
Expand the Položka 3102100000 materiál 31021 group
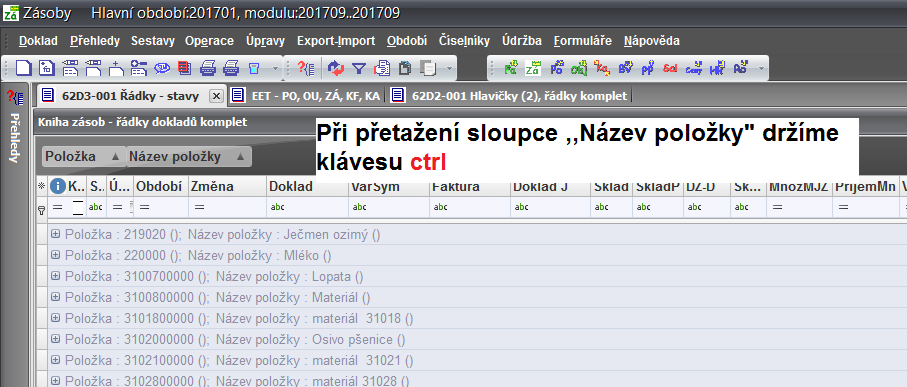[56, 359]
